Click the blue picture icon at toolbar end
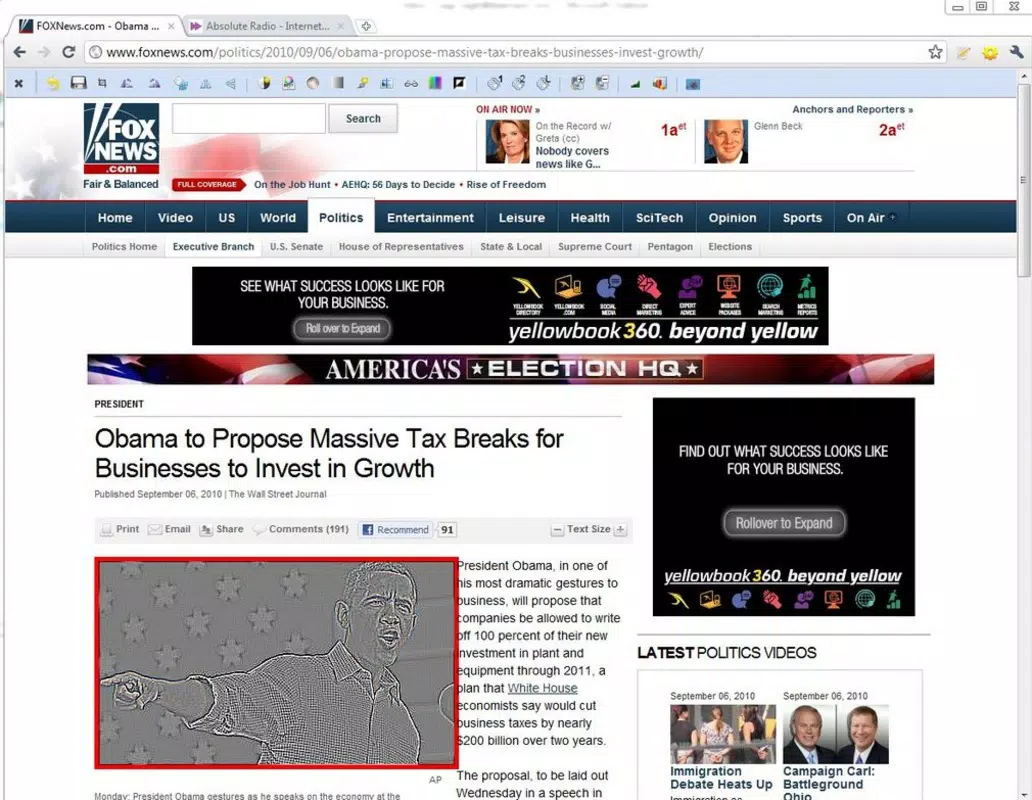The image size is (1032, 800). pos(692,84)
